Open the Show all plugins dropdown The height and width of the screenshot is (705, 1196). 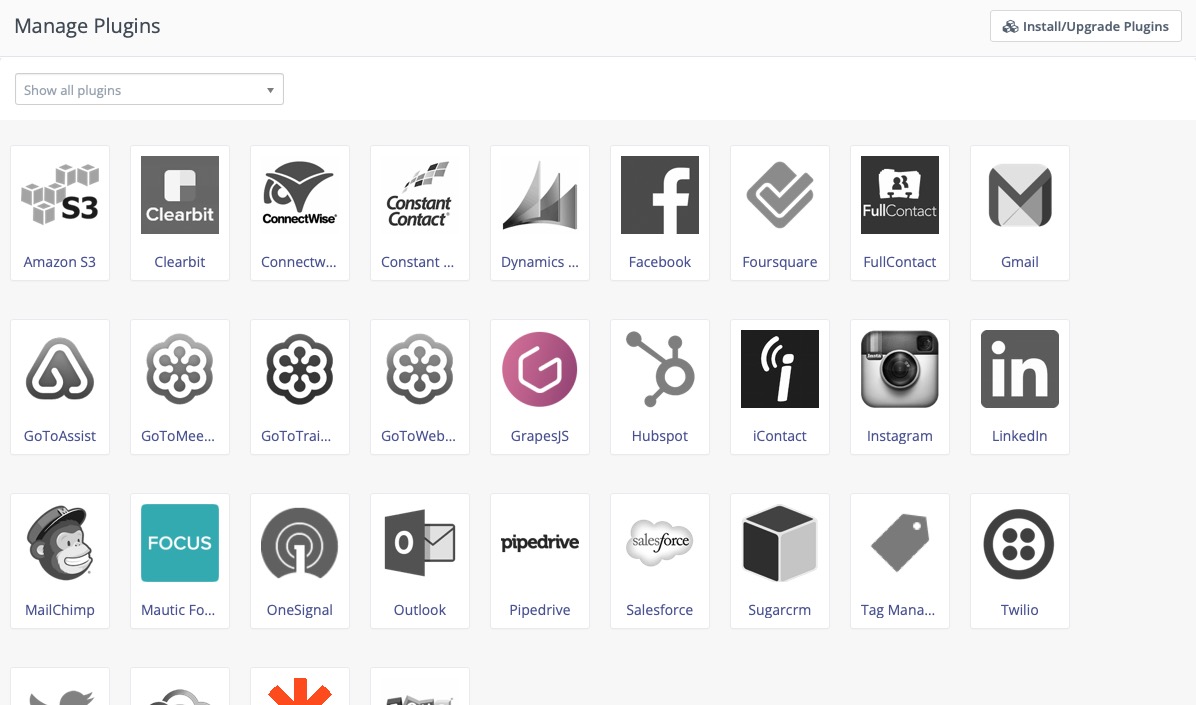point(149,89)
